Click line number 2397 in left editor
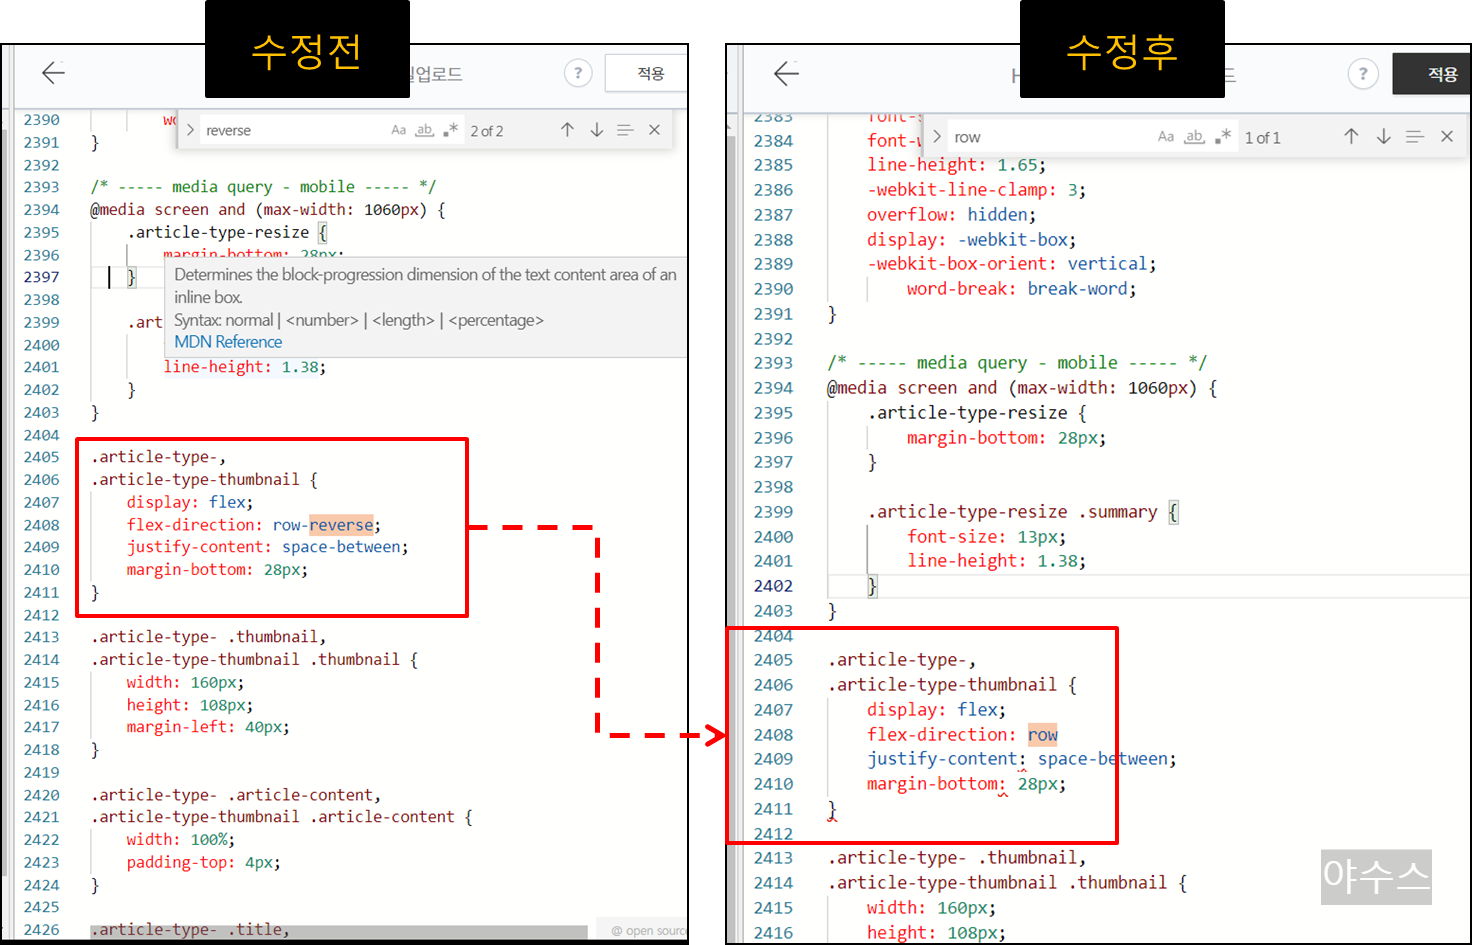1472x945 pixels. (x=42, y=277)
